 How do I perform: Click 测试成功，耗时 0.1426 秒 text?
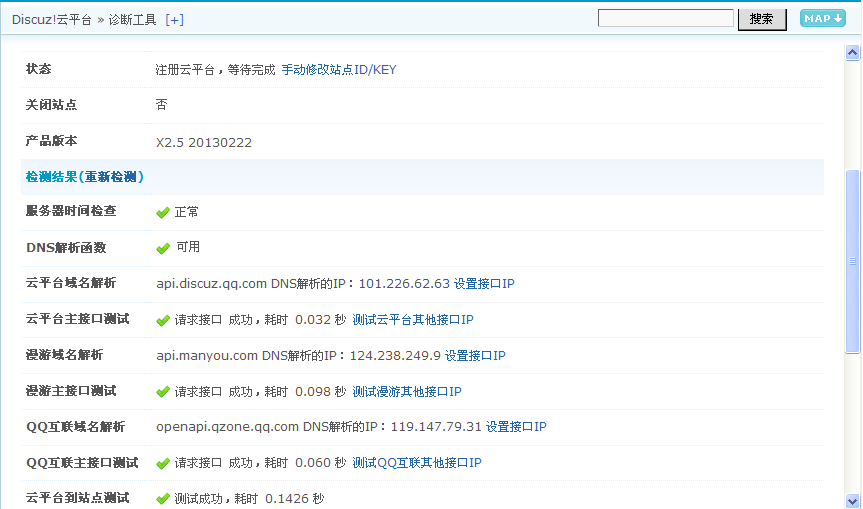point(249,499)
